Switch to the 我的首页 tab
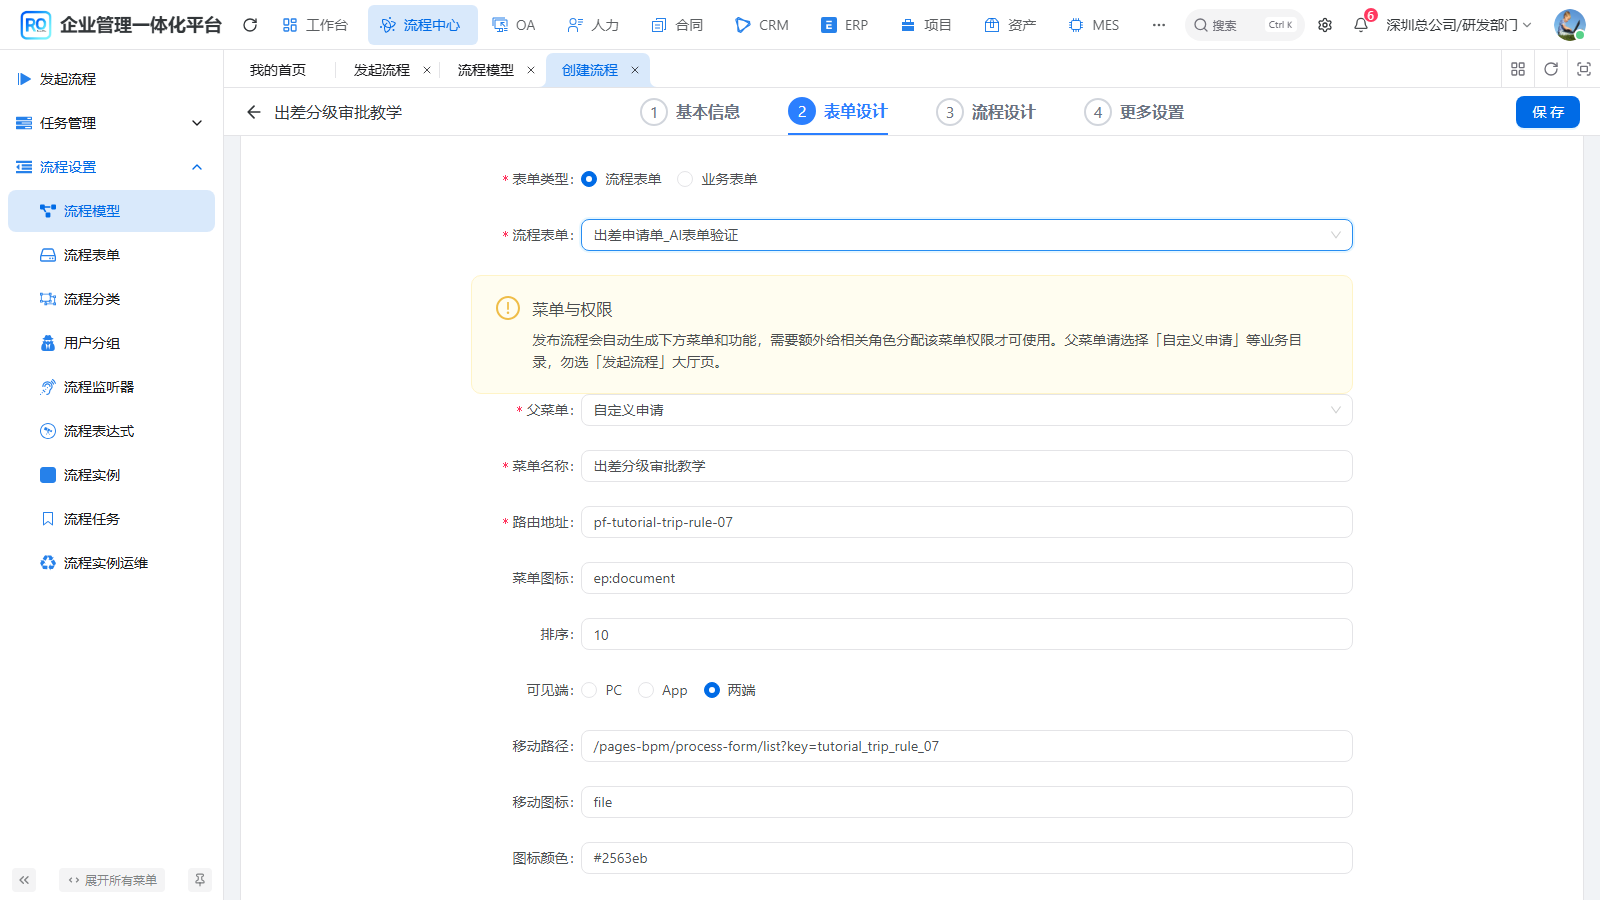 coord(278,70)
